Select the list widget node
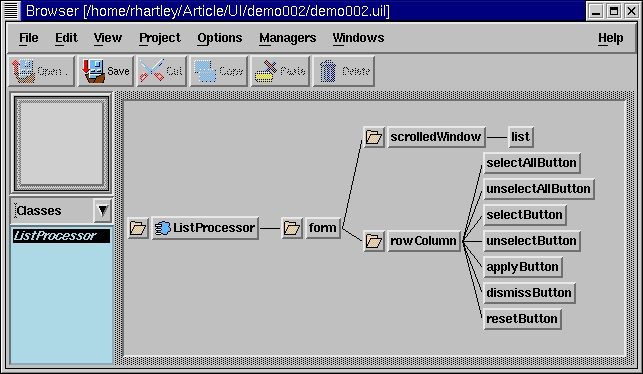Viewport: 643px width, 374px height. tap(520, 137)
